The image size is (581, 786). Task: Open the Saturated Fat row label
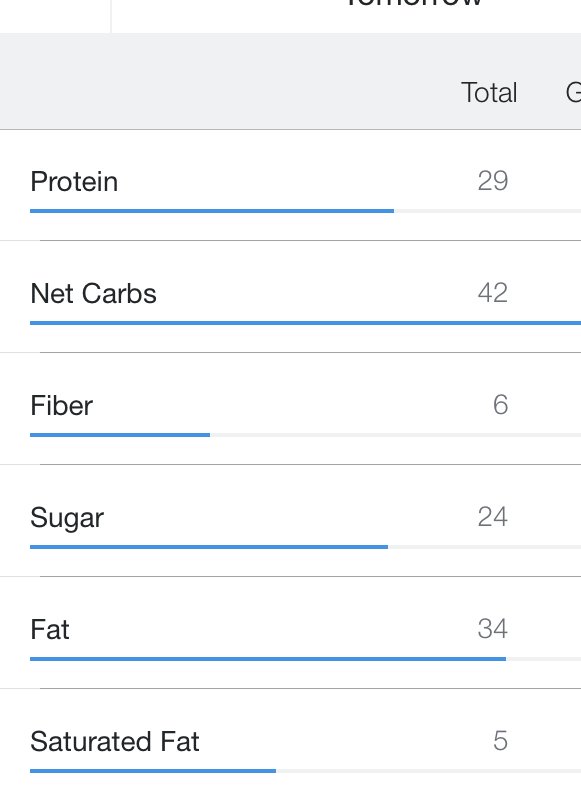coord(115,741)
